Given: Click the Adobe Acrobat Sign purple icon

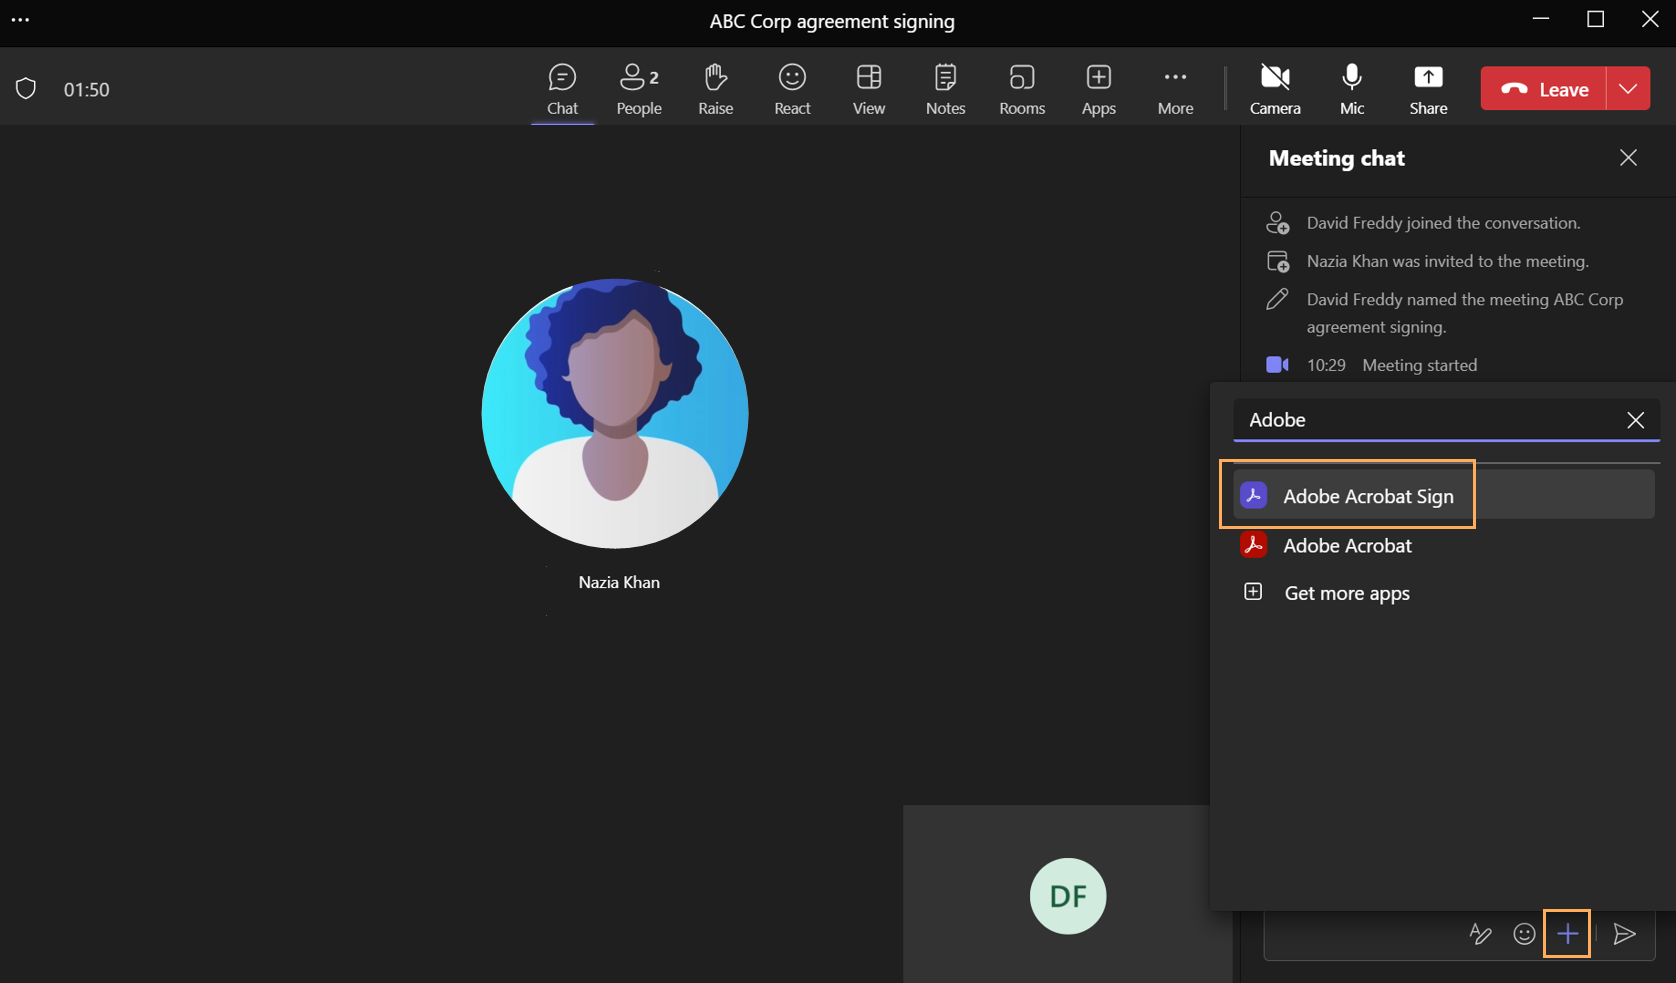Looking at the screenshot, I should coord(1253,495).
